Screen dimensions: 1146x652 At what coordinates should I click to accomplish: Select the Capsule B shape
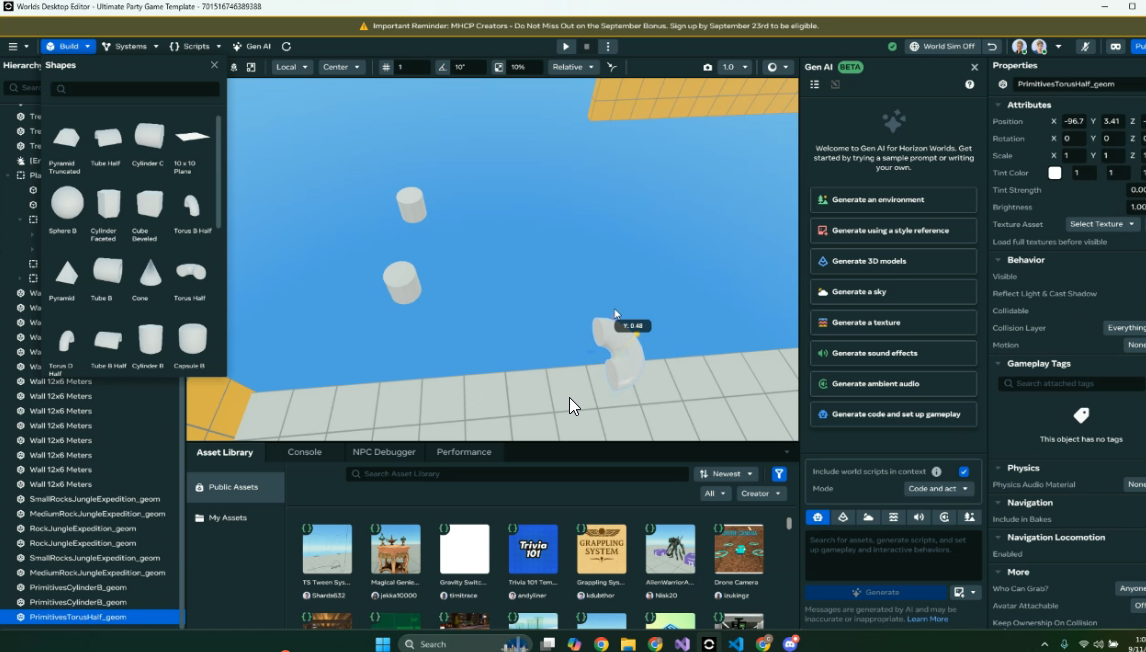point(191,346)
